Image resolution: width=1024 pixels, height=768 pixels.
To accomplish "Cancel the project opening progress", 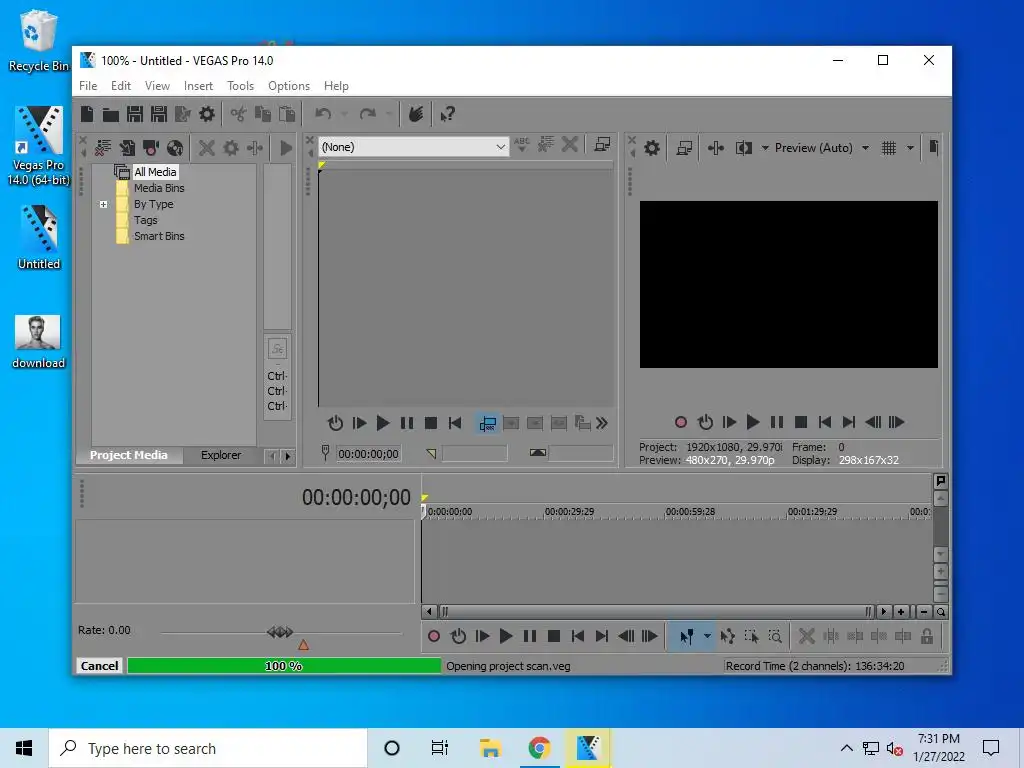I will coord(99,665).
